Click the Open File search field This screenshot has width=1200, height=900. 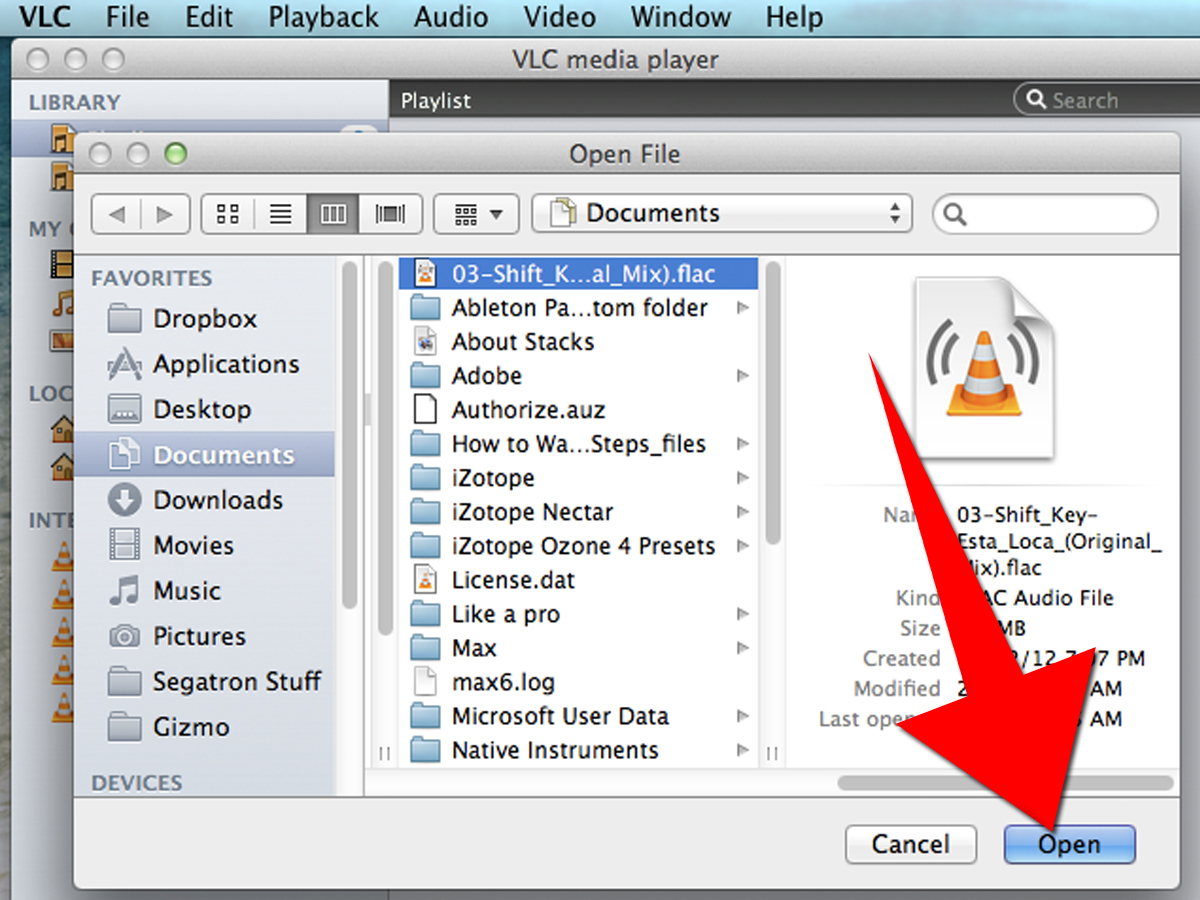1045,214
